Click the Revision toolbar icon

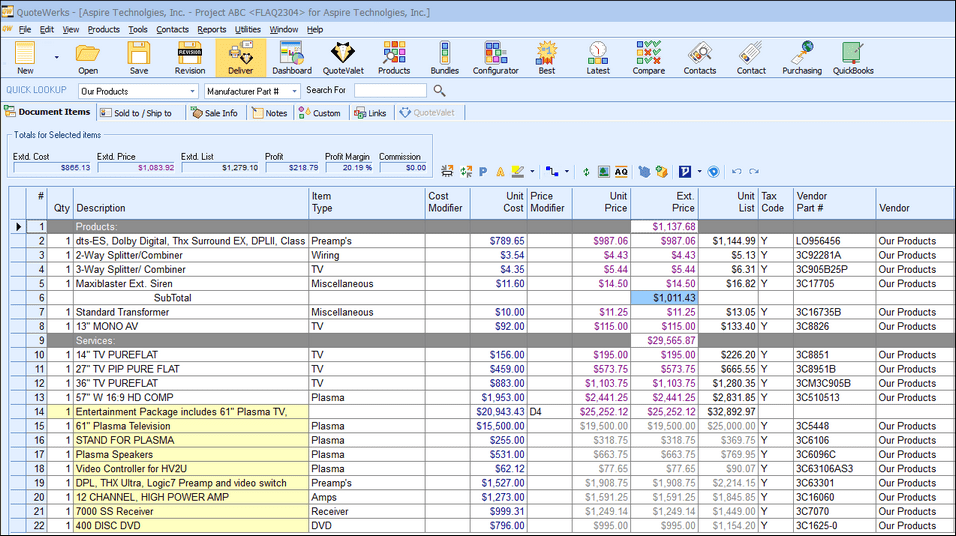coord(190,57)
